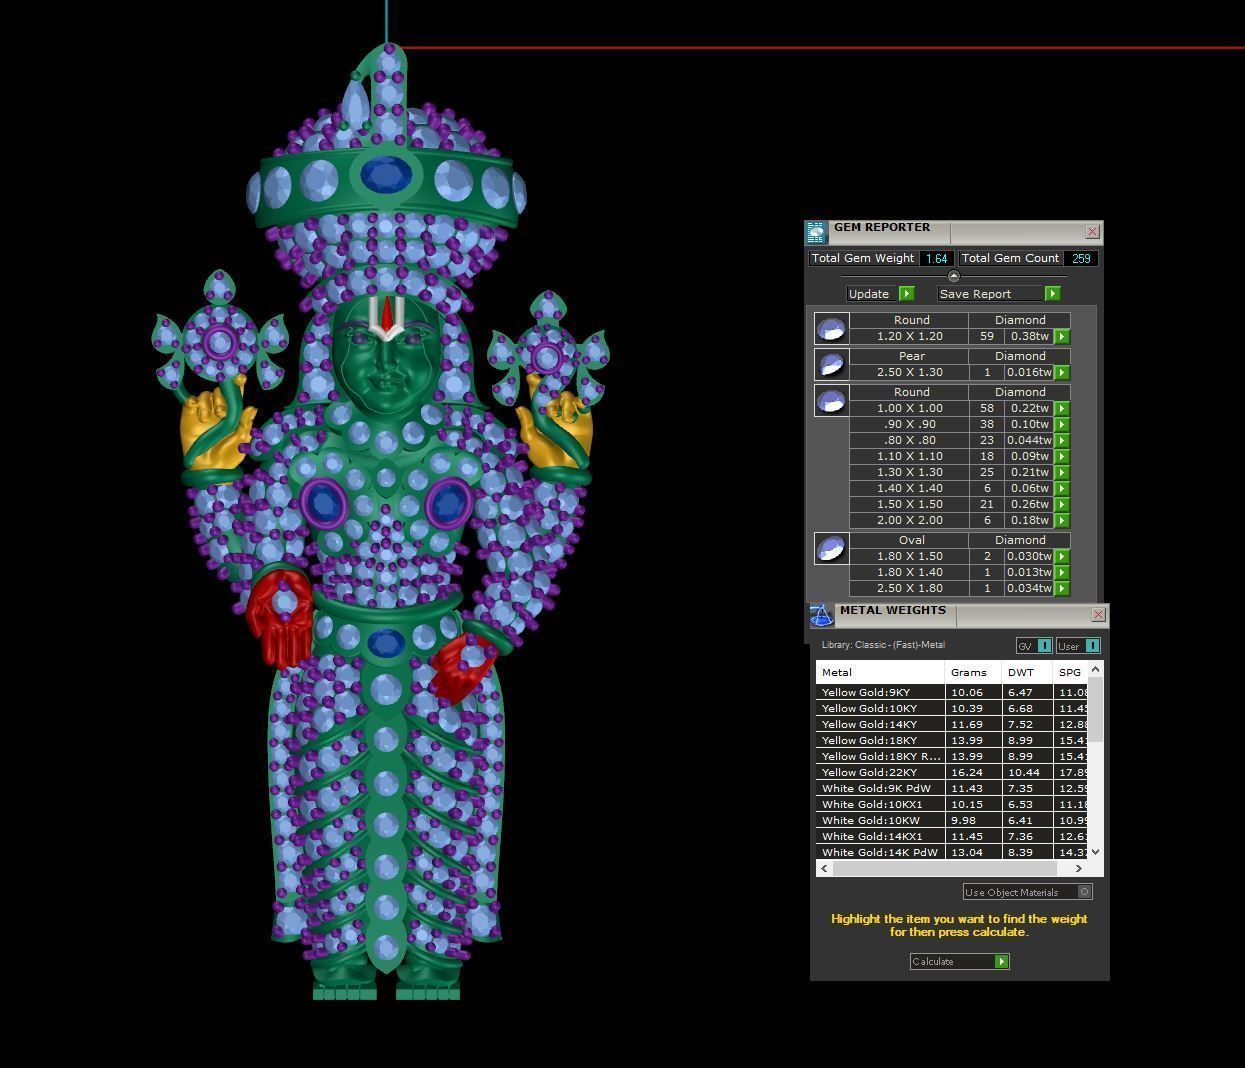The height and width of the screenshot is (1068, 1245).
Task: Click the blue oval gem on the crown
Action: 386,175
